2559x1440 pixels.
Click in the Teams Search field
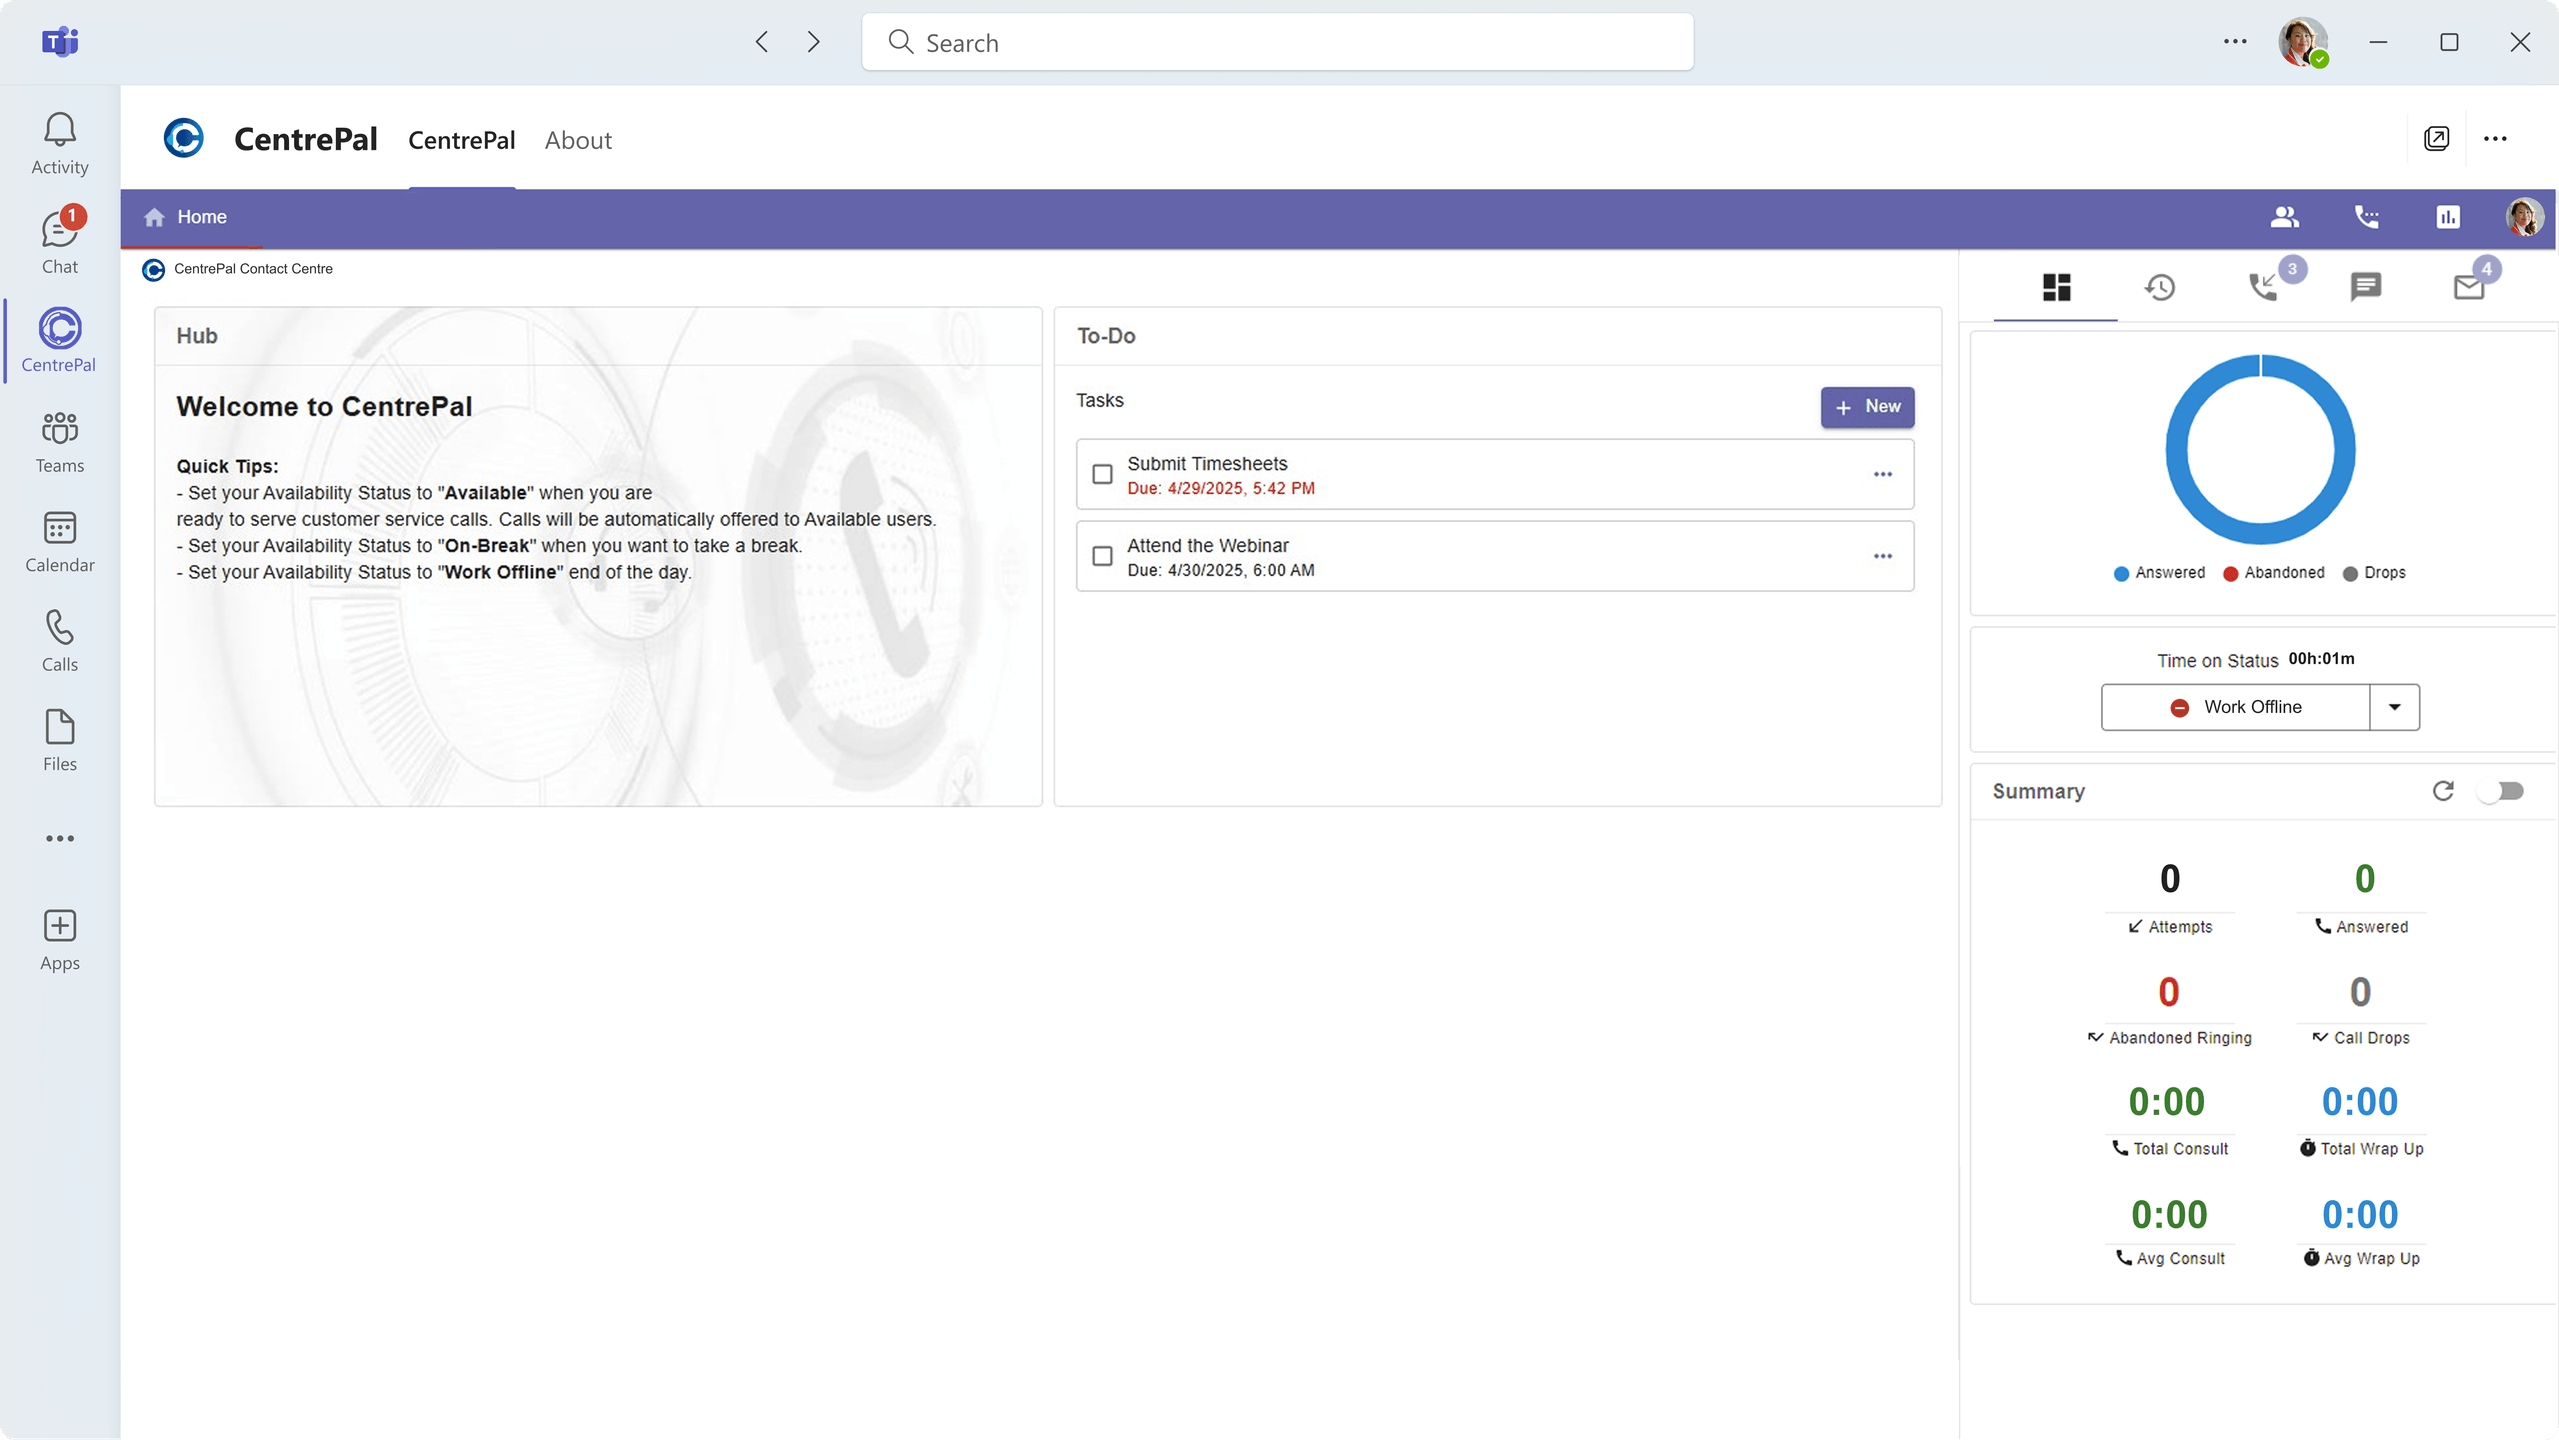pyautogui.click(x=1277, y=42)
